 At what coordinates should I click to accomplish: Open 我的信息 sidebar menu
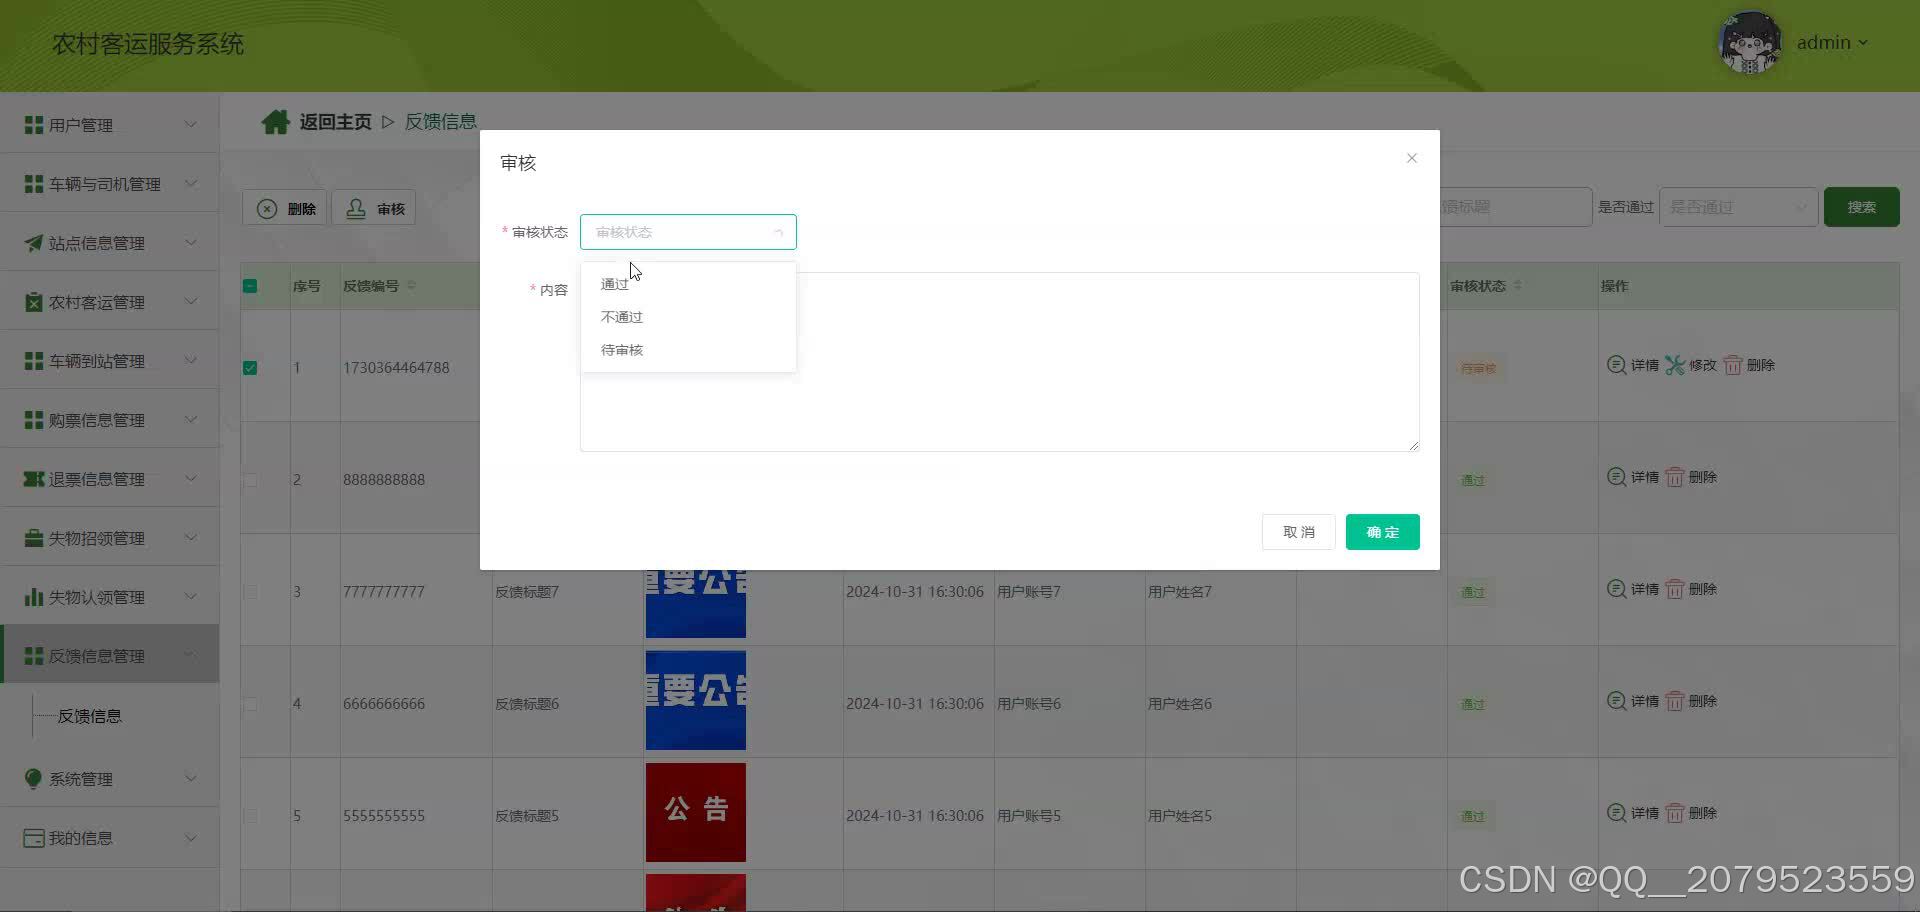pos(110,838)
